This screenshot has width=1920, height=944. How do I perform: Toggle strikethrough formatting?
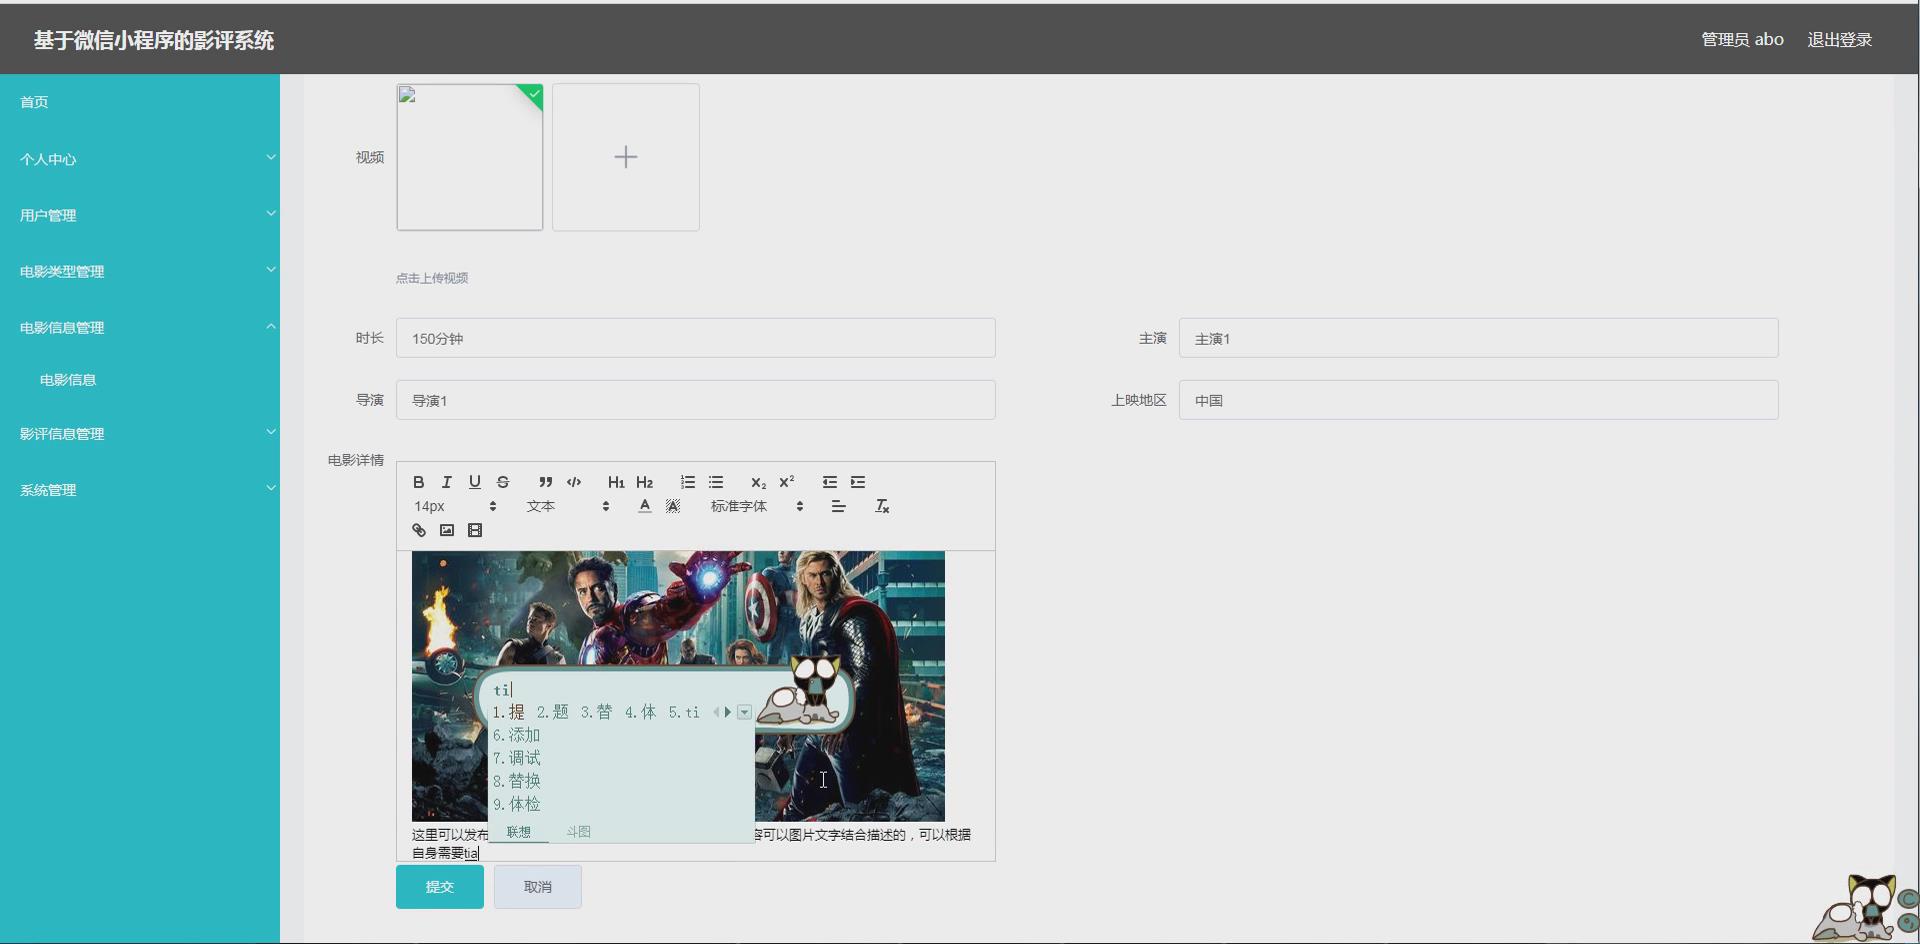(x=503, y=482)
